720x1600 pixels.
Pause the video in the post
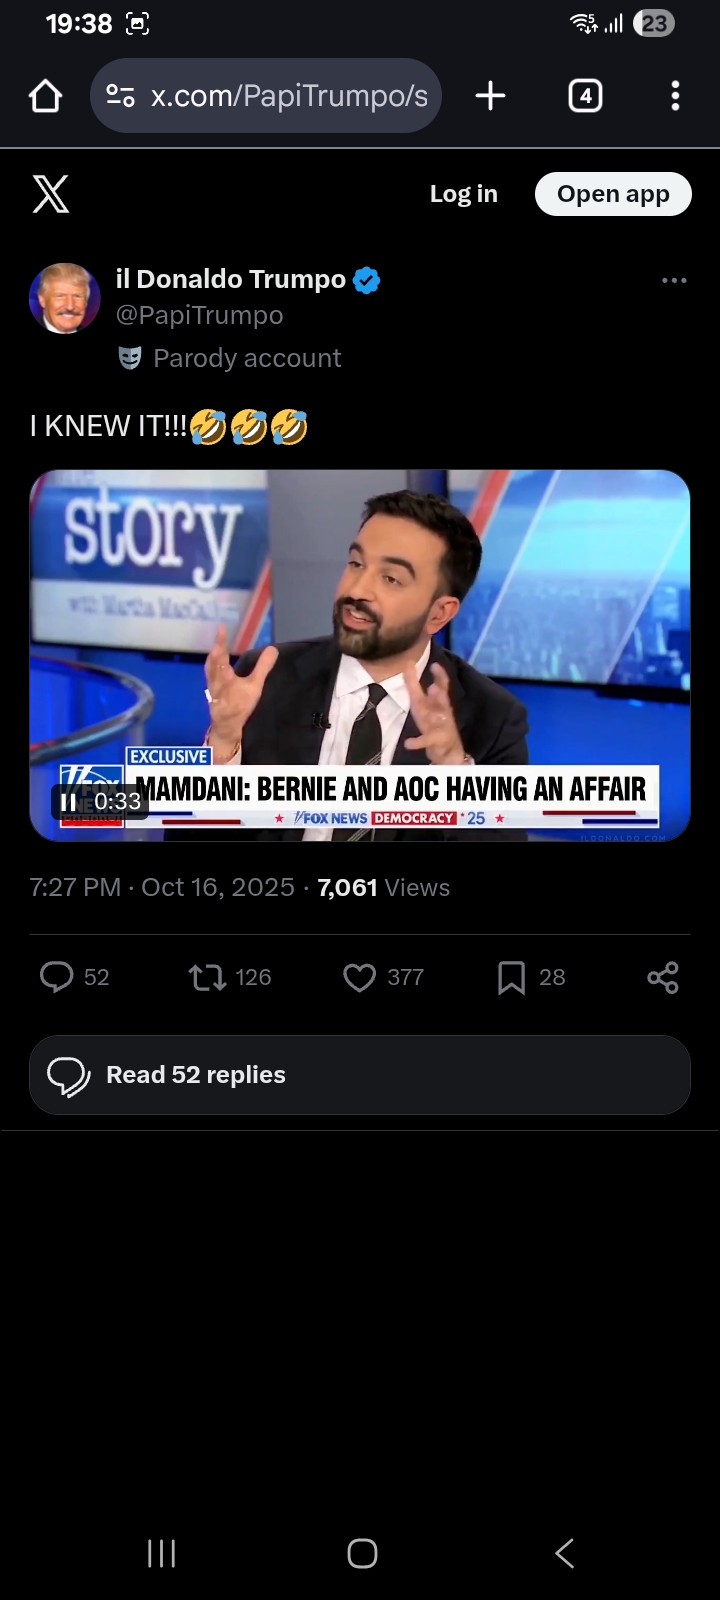point(68,802)
